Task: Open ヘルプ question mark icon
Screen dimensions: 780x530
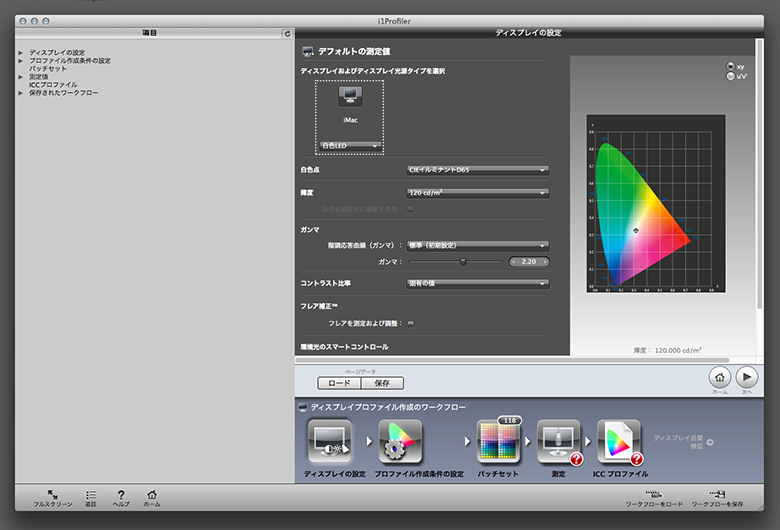Action: coord(121,495)
